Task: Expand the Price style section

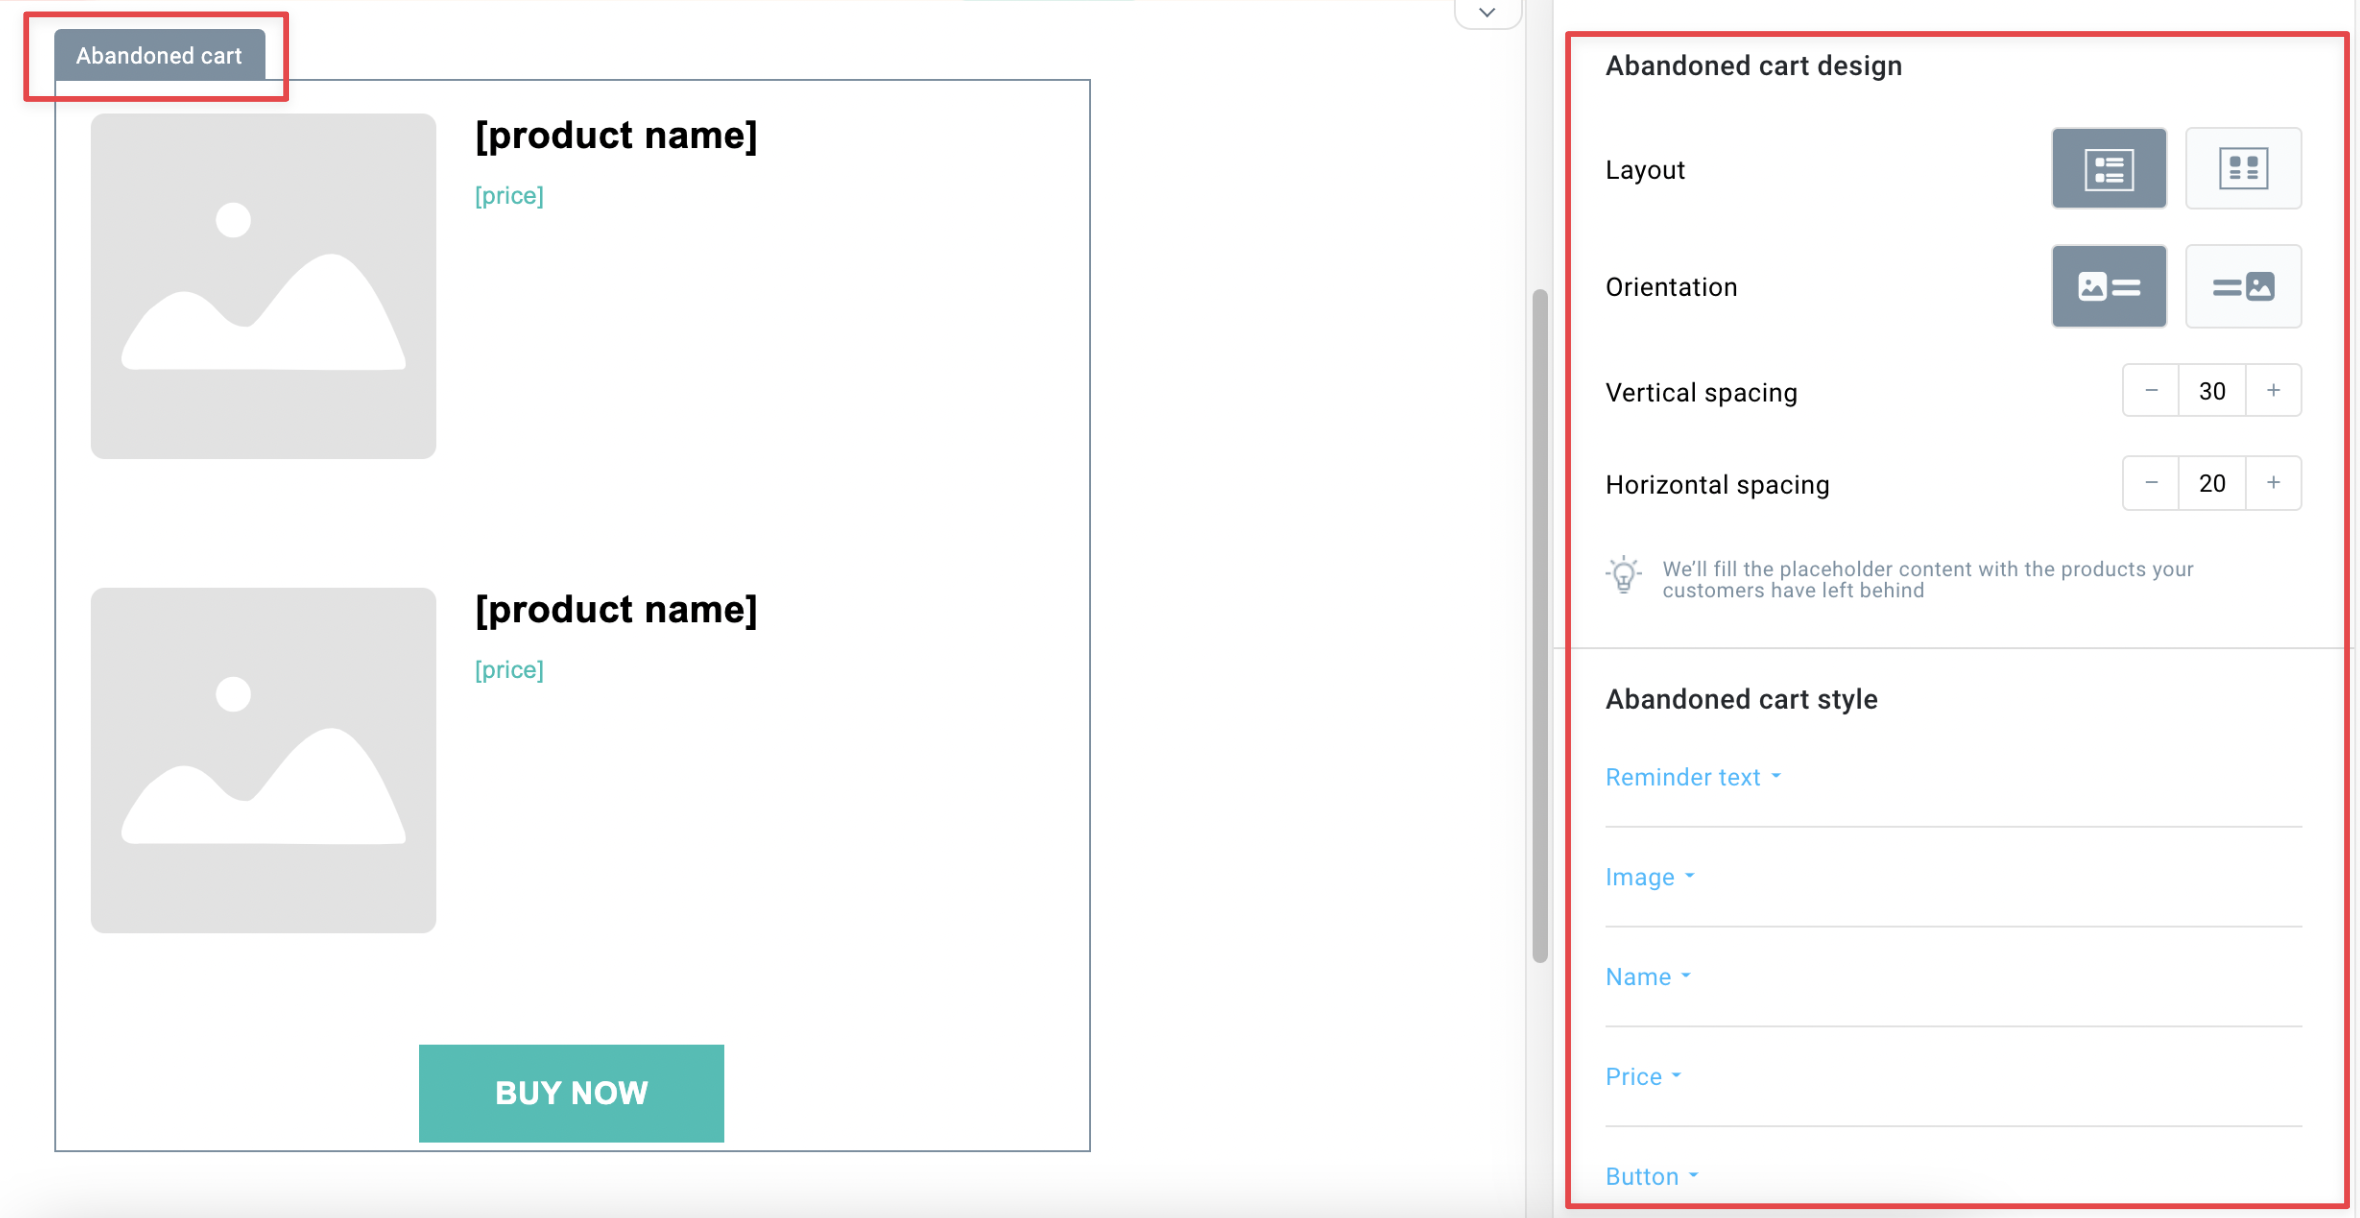Action: (x=1643, y=1077)
